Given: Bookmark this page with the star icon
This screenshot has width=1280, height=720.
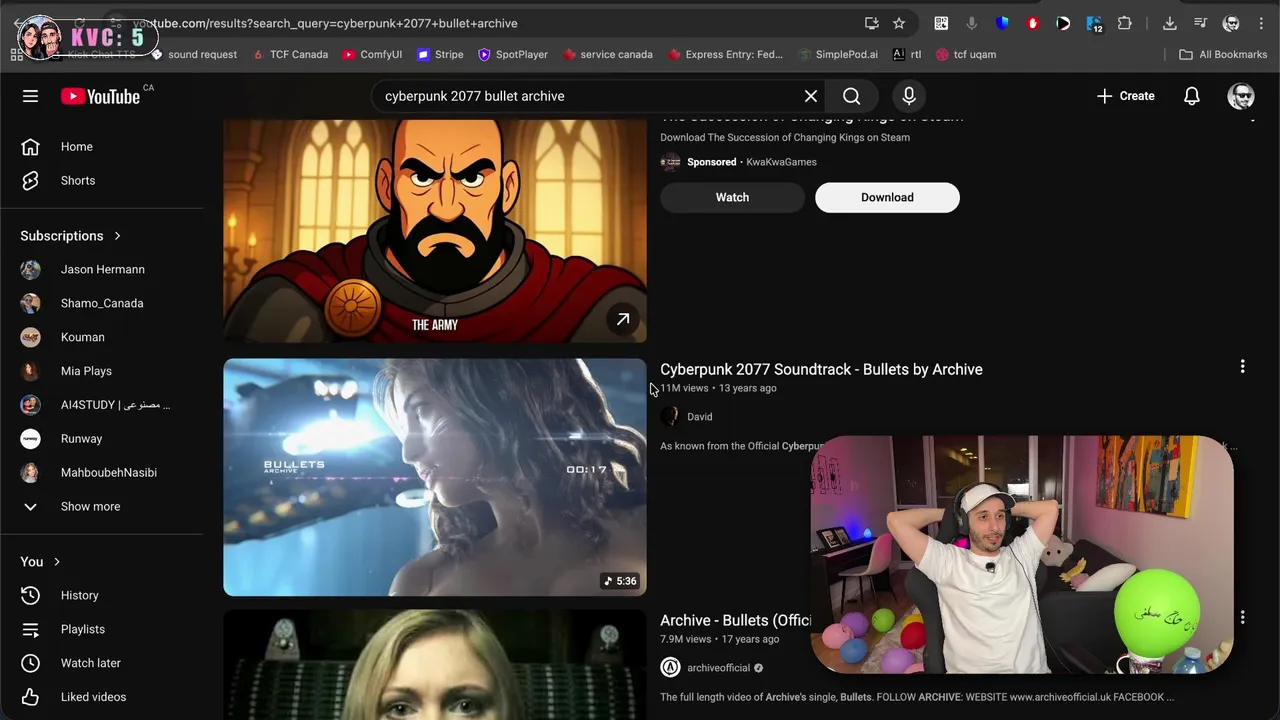Looking at the screenshot, I should click(899, 23).
